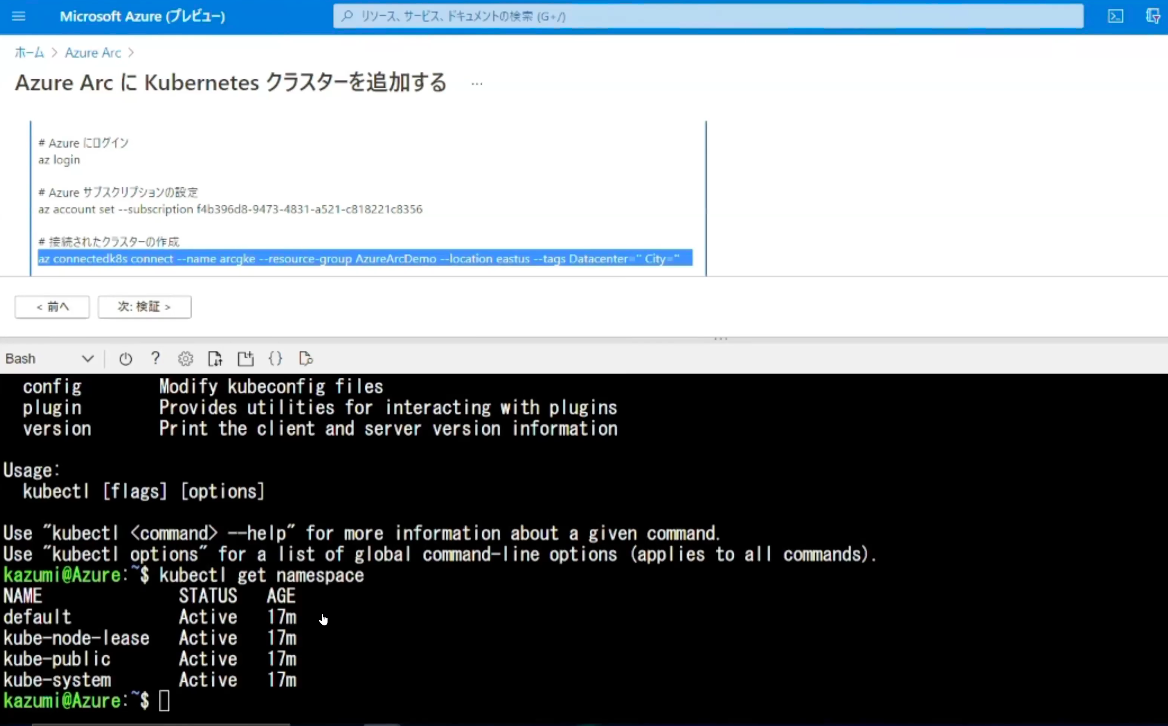Viewport: 1168px width, 726px height.
Task: Restart the Cloud Shell session
Action: (125, 358)
